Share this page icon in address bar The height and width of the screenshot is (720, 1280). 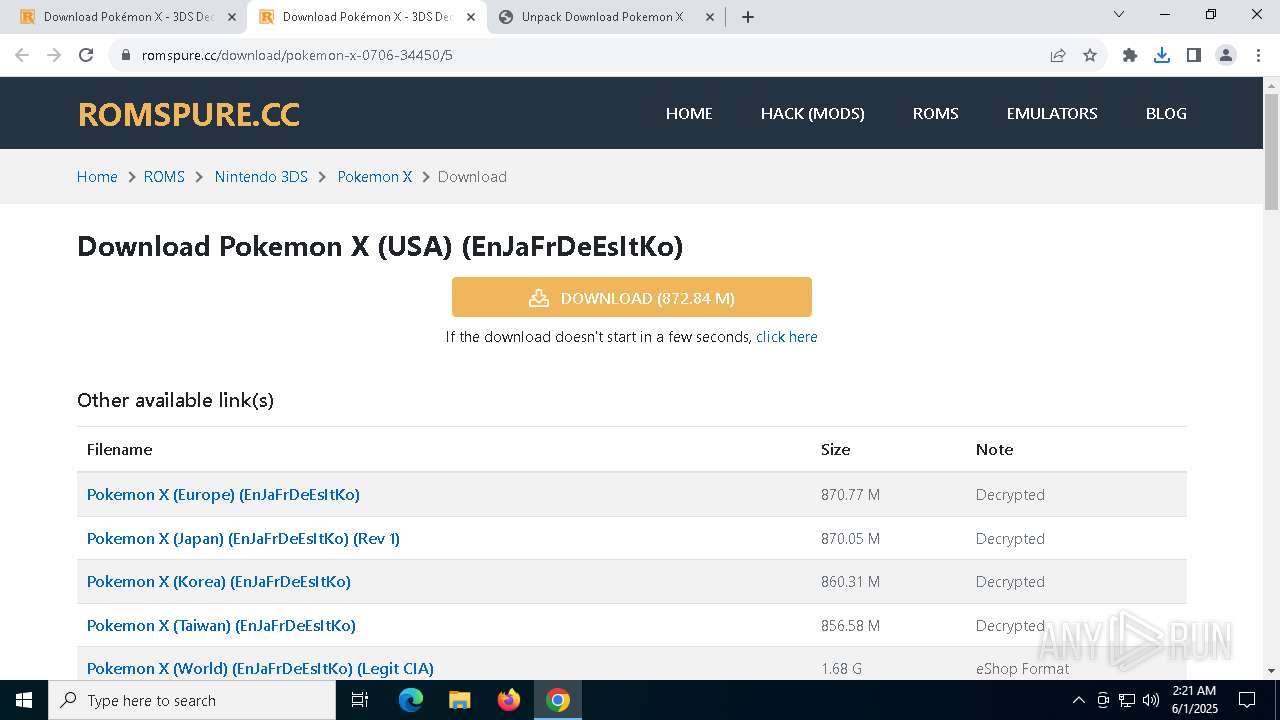[x=1058, y=55]
